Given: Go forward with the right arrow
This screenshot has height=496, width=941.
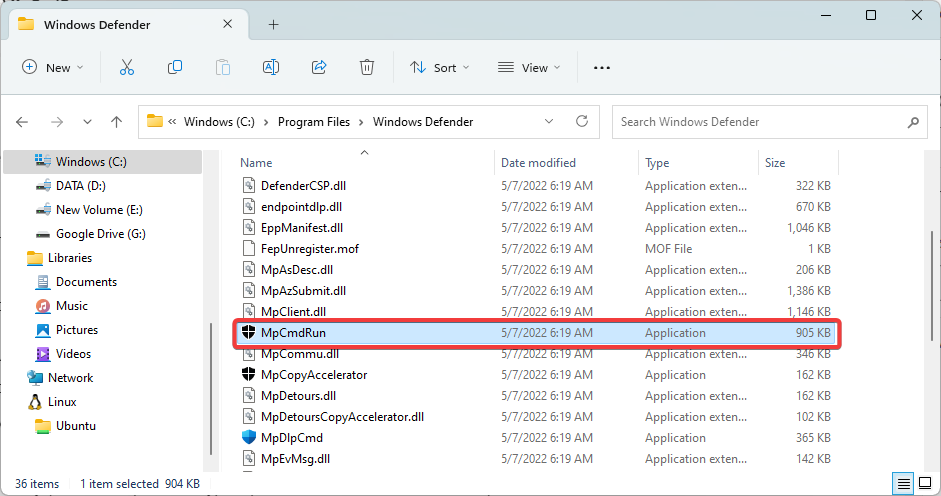Looking at the screenshot, I should coord(57,122).
